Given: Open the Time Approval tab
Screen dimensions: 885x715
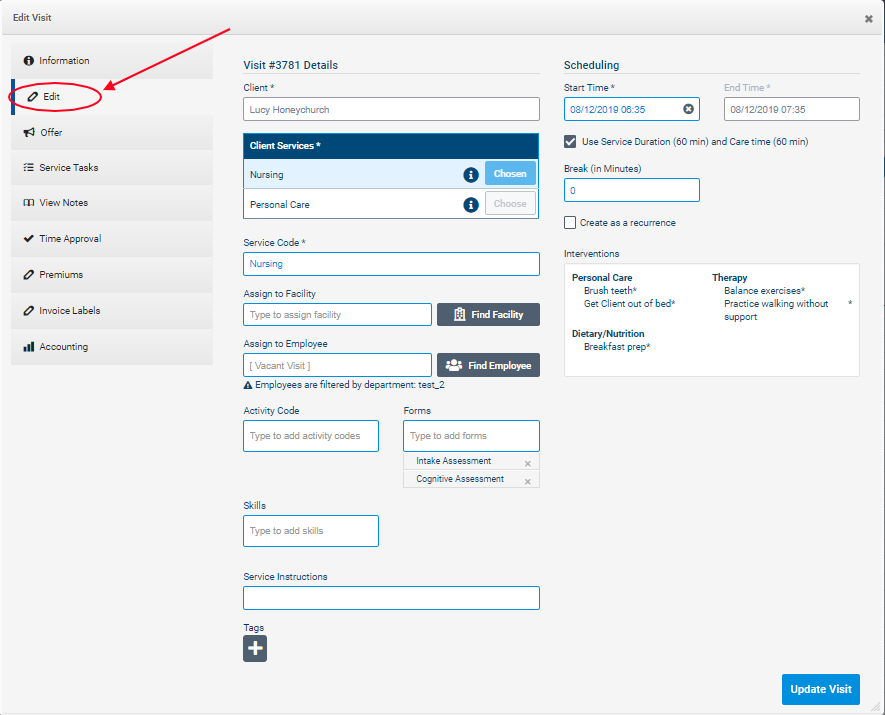Looking at the screenshot, I should [69, 239].
